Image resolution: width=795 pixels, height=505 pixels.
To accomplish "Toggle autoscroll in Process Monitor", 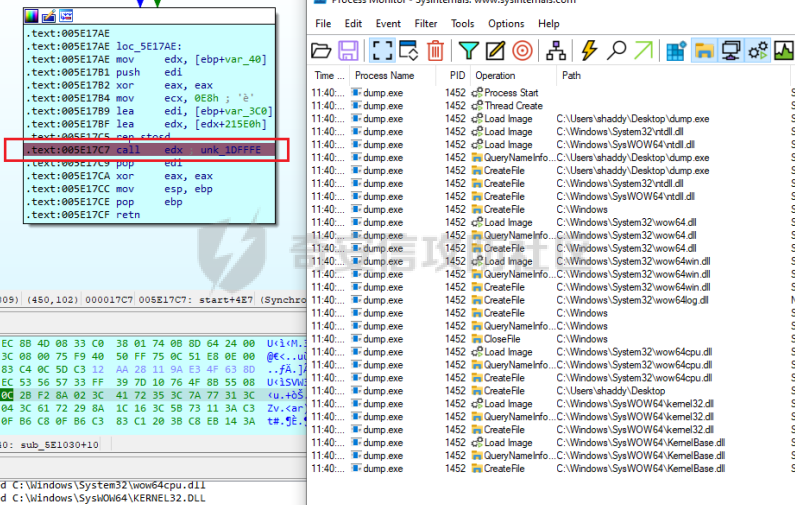I will (x=408, y=51).
